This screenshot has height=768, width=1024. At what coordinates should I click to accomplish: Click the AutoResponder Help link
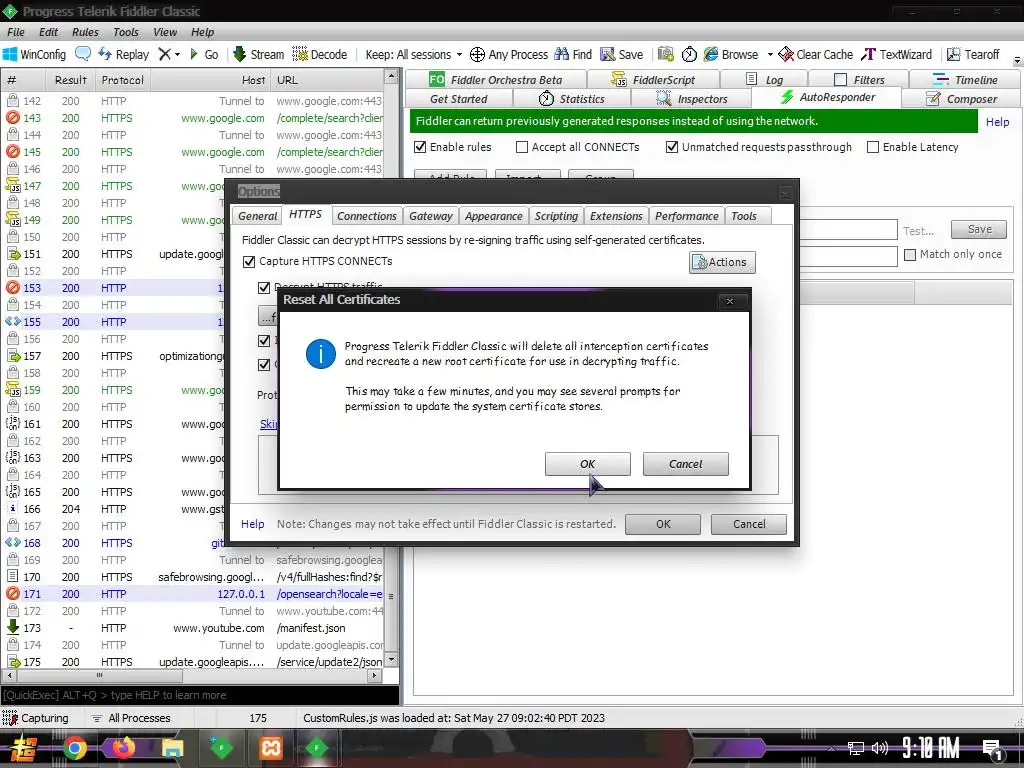[997, 122]
